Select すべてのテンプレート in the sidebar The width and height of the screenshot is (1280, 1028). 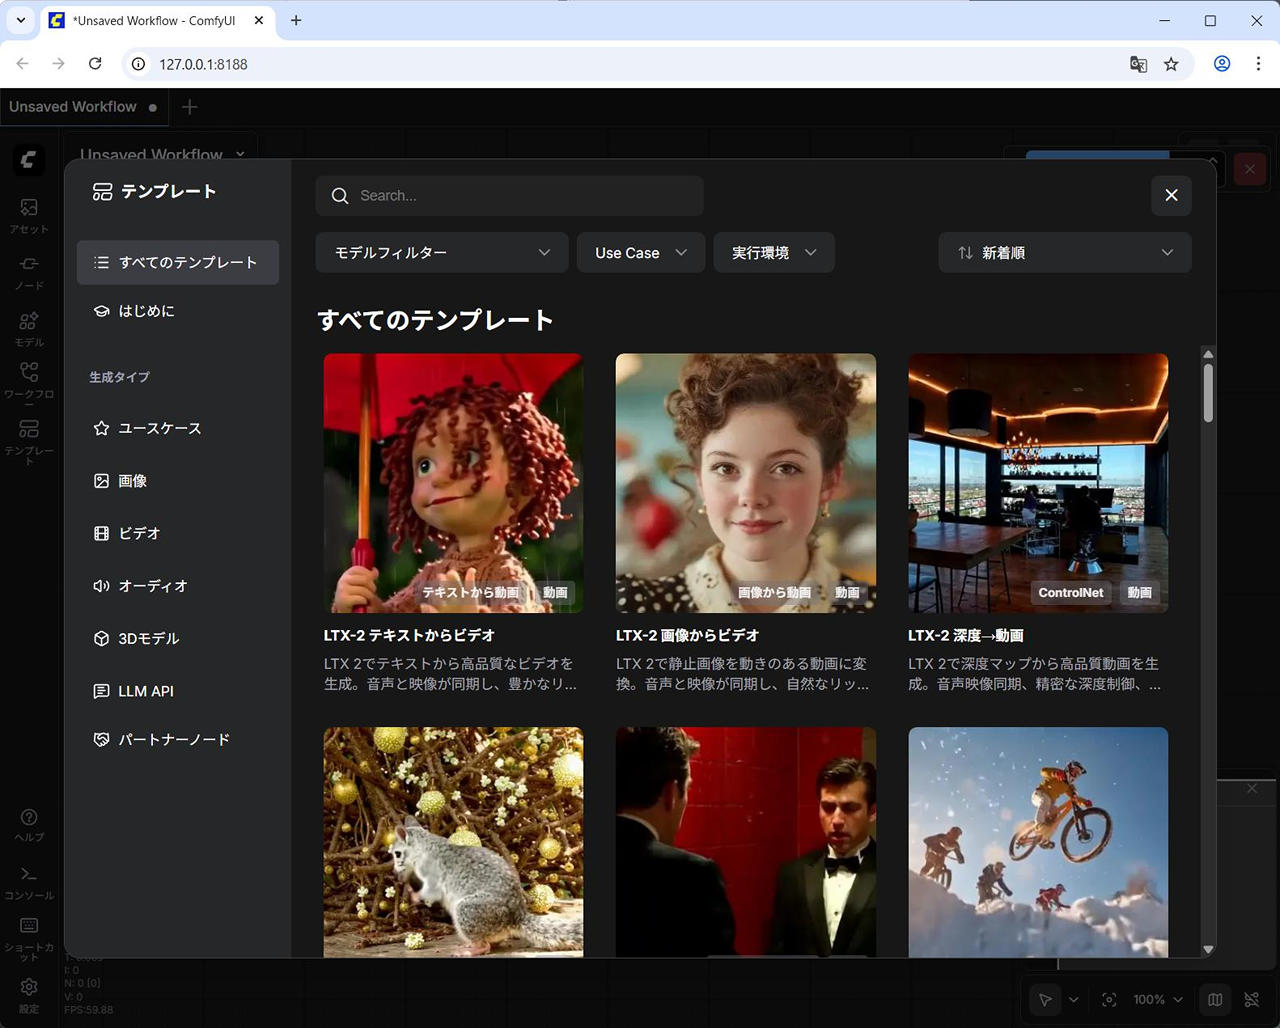178,263
